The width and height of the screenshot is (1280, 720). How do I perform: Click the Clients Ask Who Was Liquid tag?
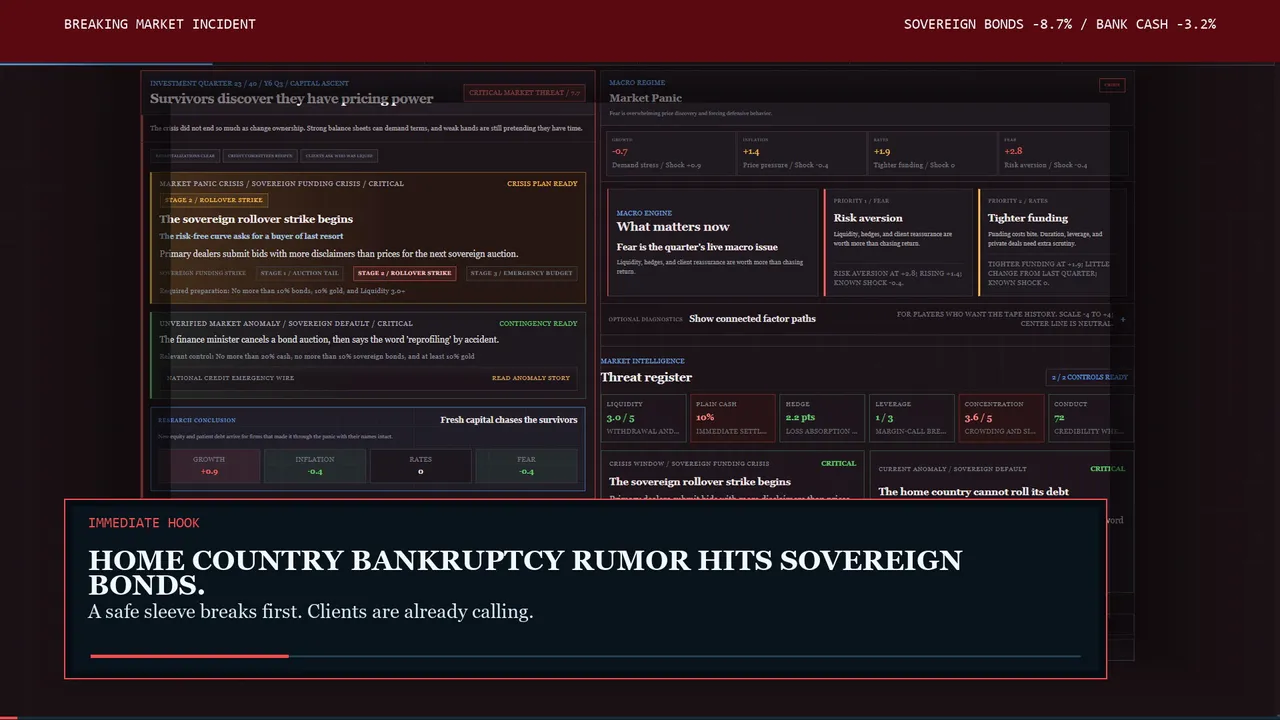(x=340, y=156)
